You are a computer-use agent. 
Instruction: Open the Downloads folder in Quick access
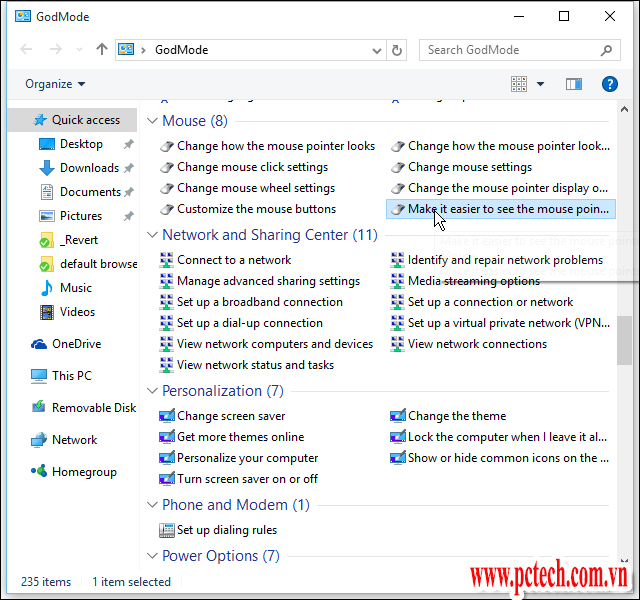coord(89,168)
